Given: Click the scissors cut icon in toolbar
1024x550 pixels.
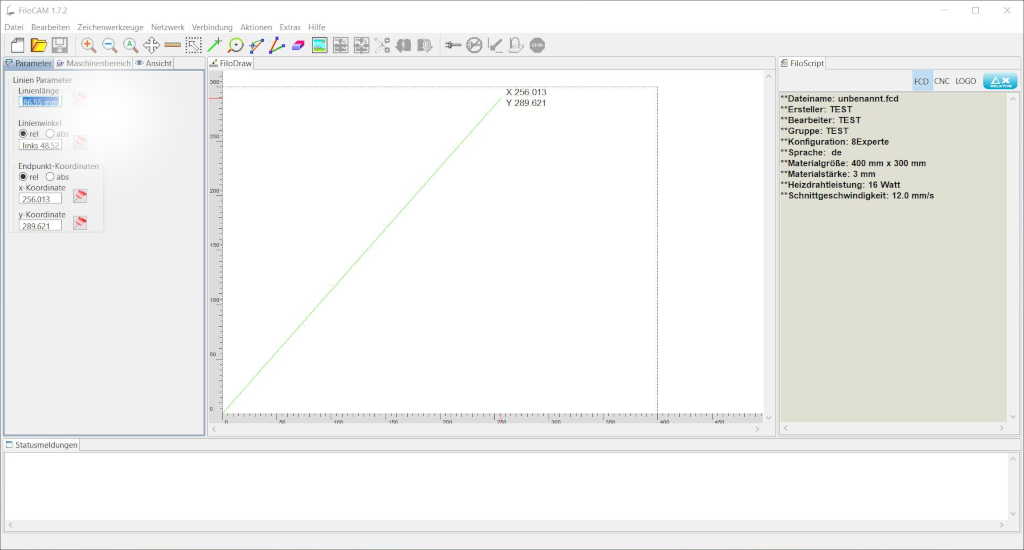Looking at the screenshot, I should pyautogui.click(x=383, y=45).
